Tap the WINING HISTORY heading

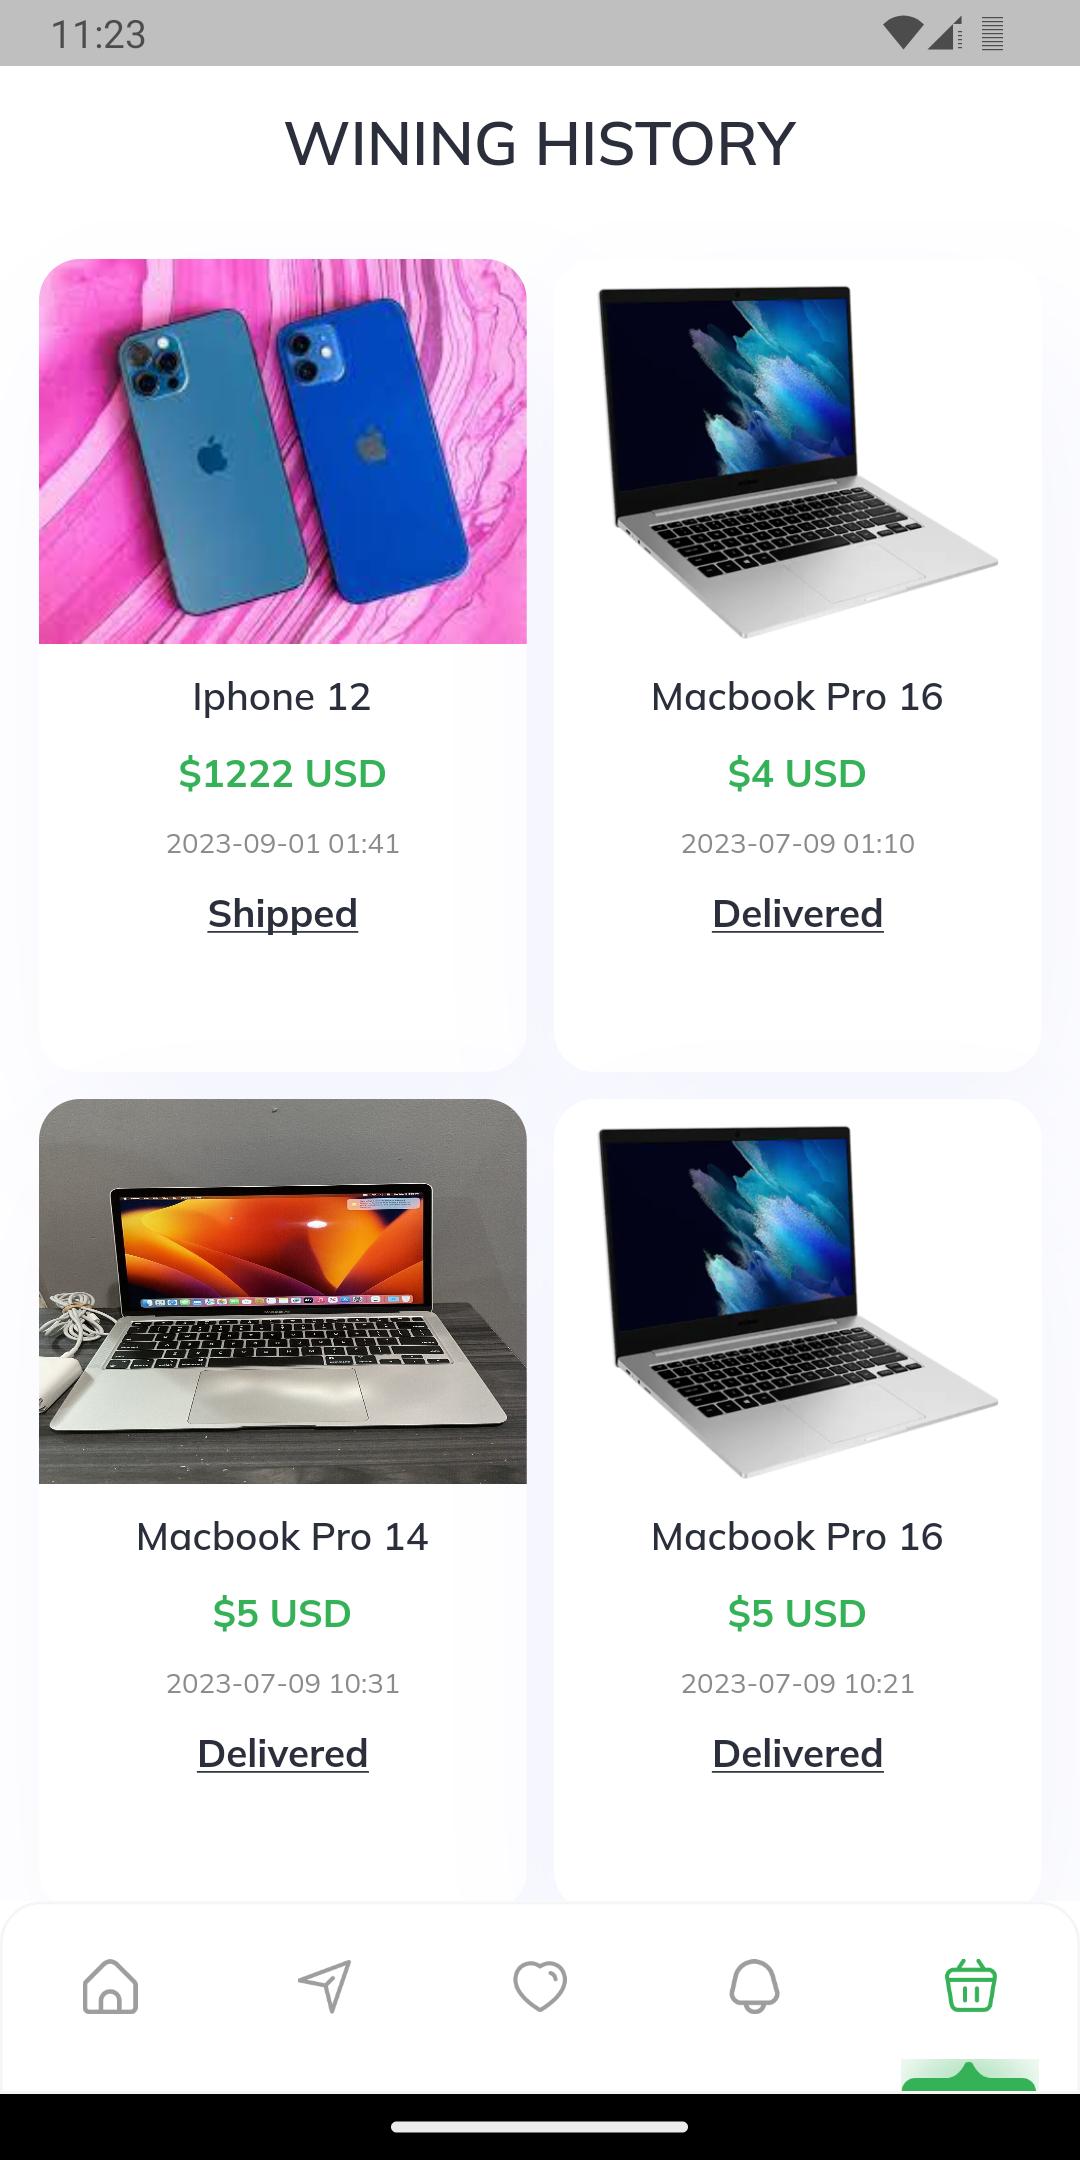[x=540, y=143]
